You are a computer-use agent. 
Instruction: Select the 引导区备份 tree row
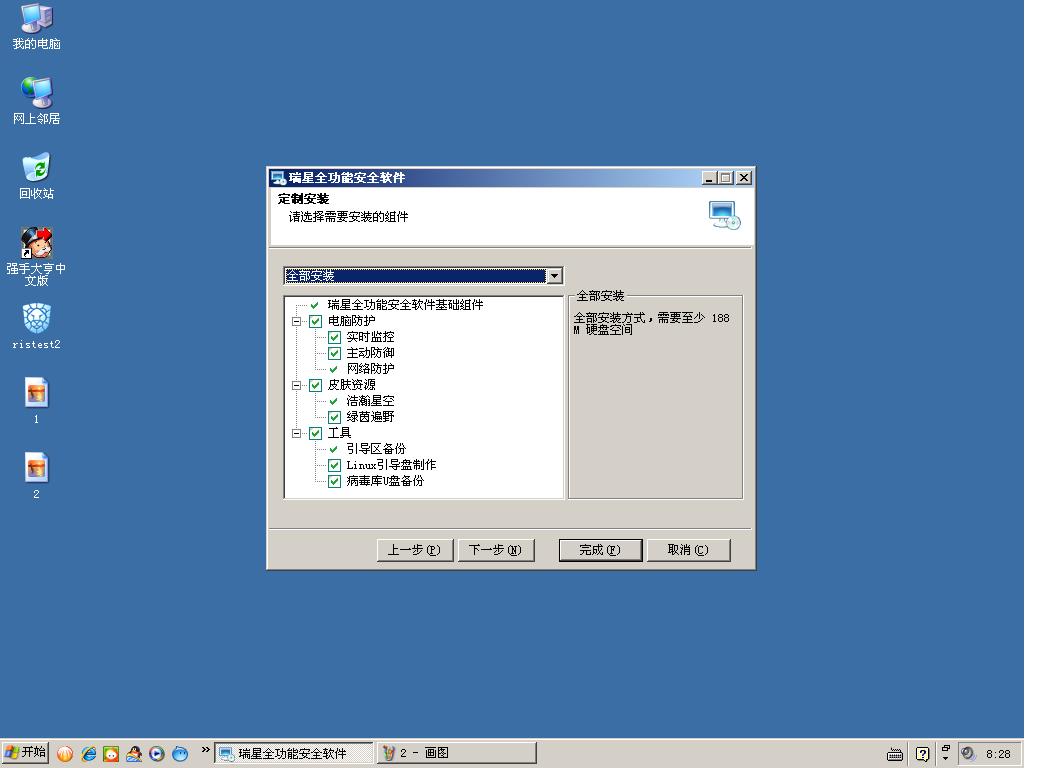click(x=376, y=449)
